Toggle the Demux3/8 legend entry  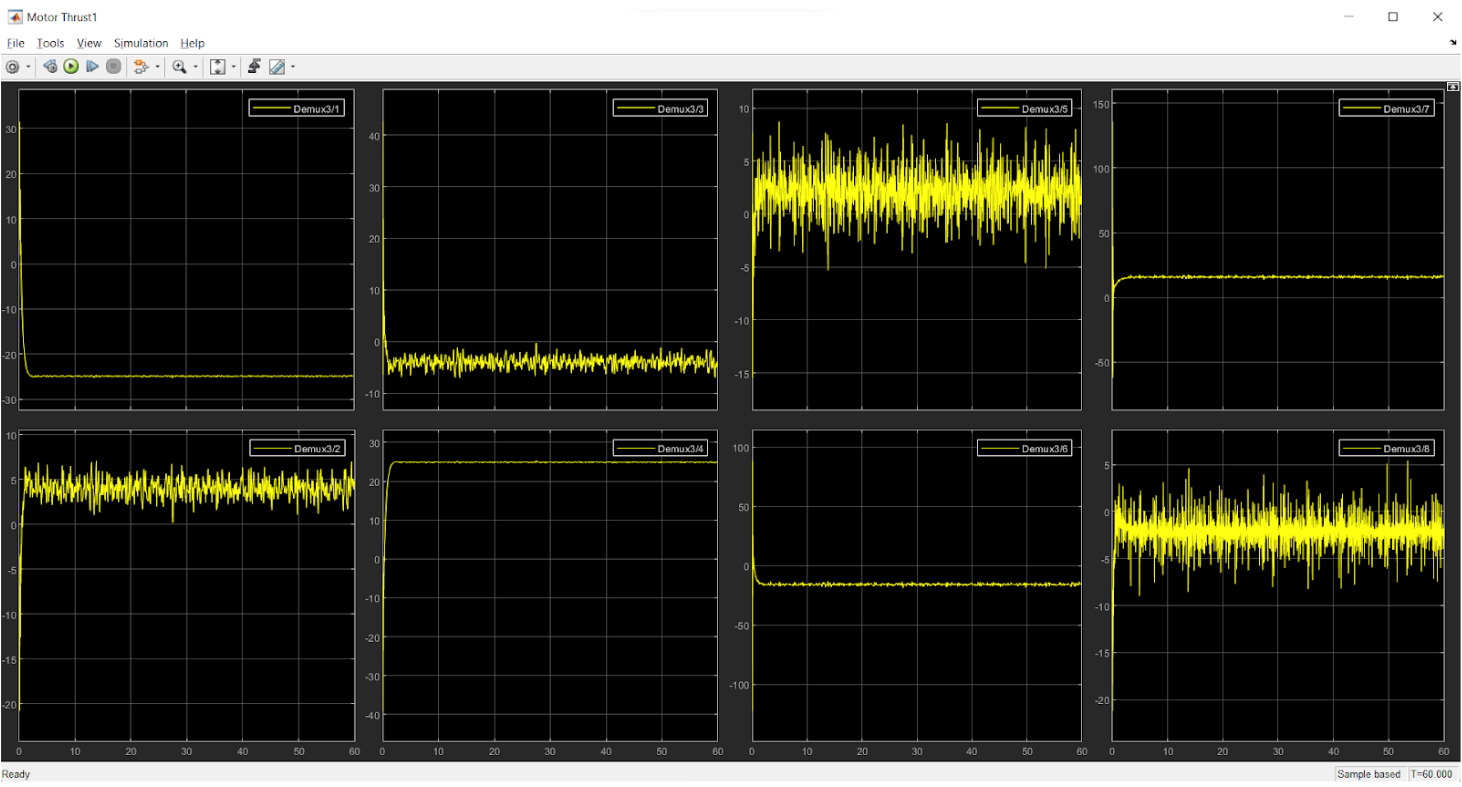pos(1389,448)
